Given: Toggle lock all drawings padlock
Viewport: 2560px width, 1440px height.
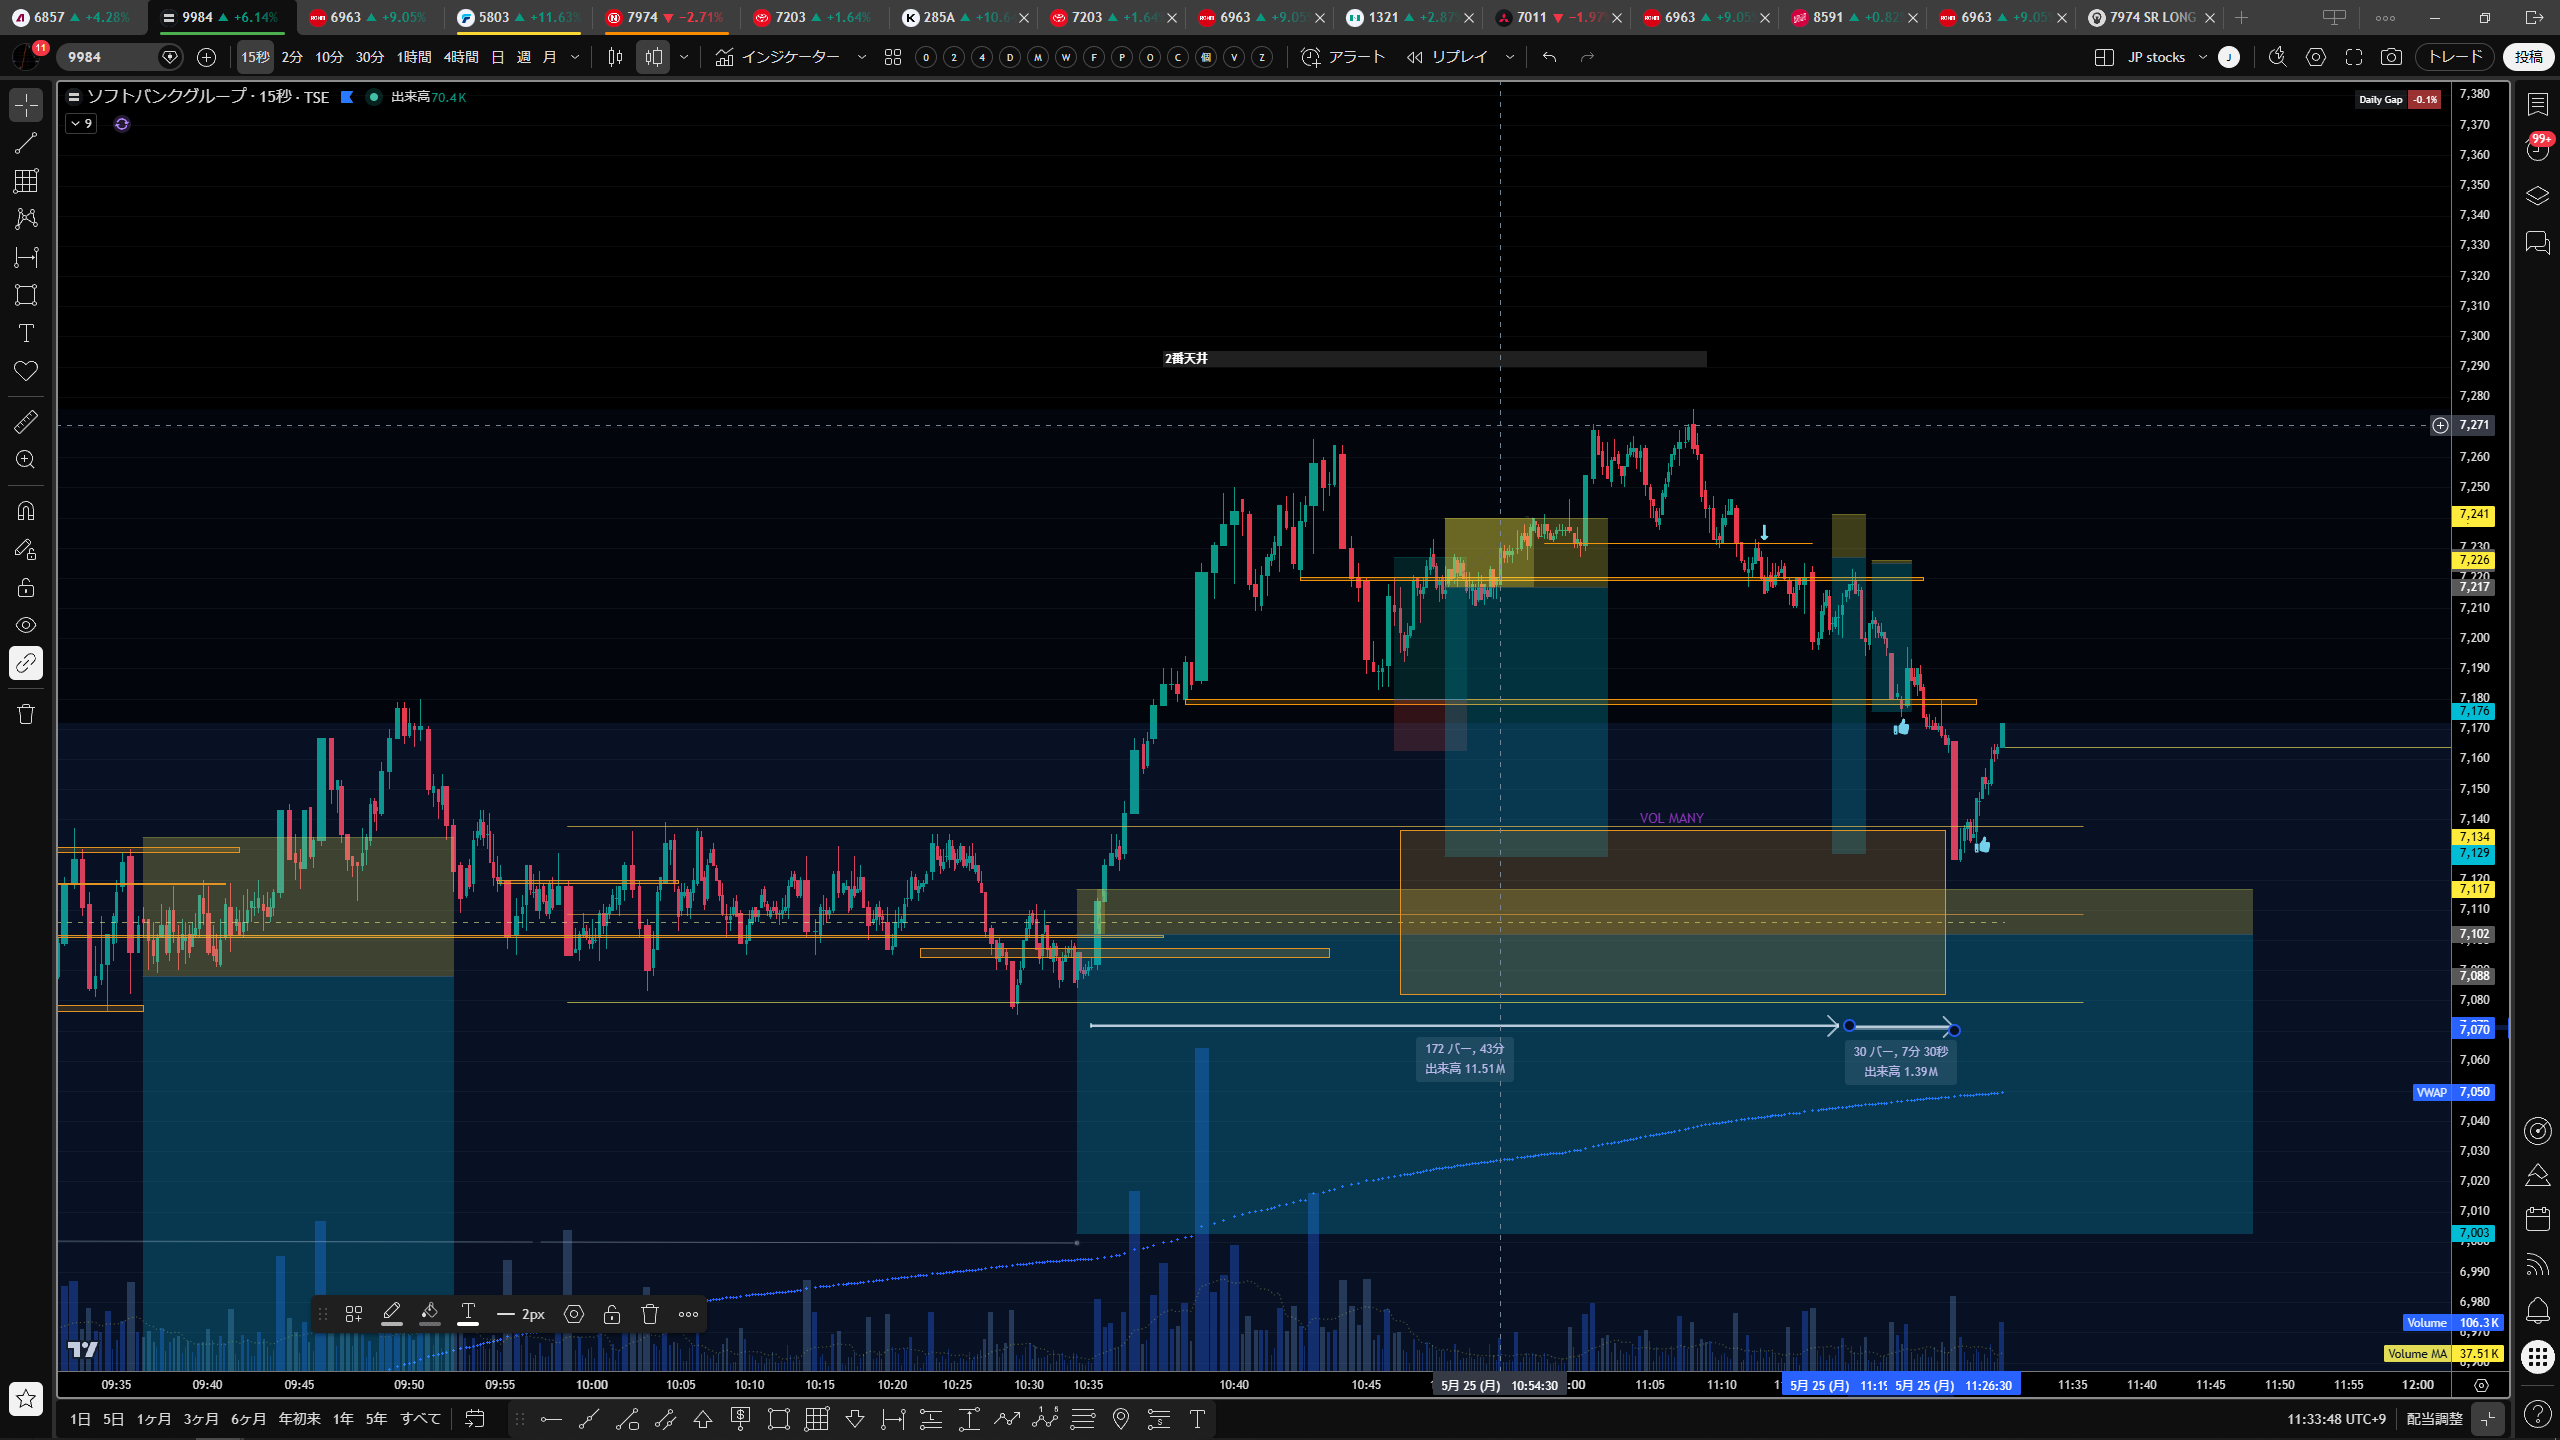Looking at the screenshot, I should [x=26, y=587].
